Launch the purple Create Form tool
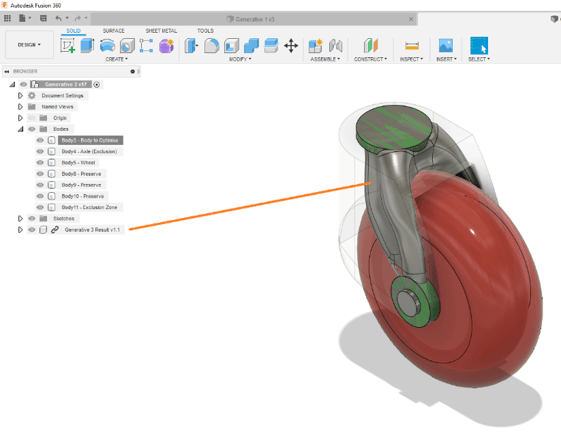This screenshot has height=436, width=561. (166, 46)
